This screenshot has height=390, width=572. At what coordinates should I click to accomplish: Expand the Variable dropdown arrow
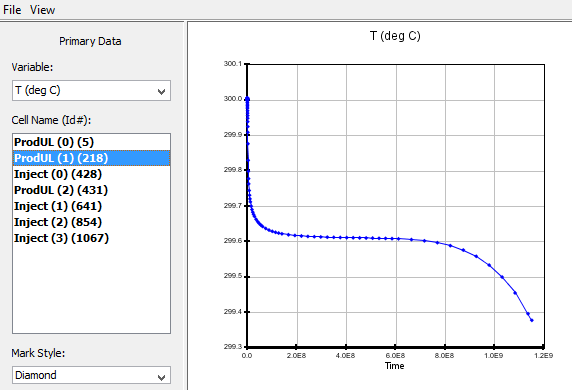[x=161, y=91]
